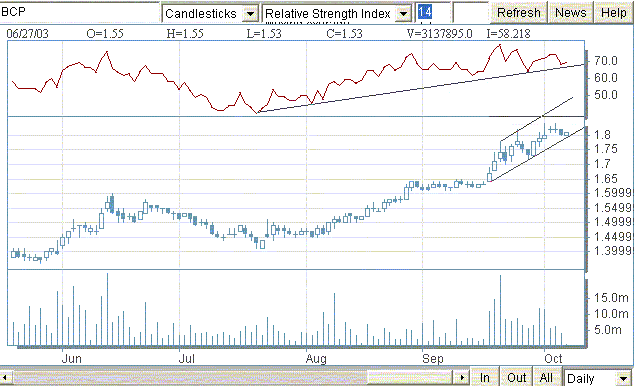The height and width of the screenshot is (386, 636).
Task: Click the 1.75 price axis label
Action: pos(606,149)
